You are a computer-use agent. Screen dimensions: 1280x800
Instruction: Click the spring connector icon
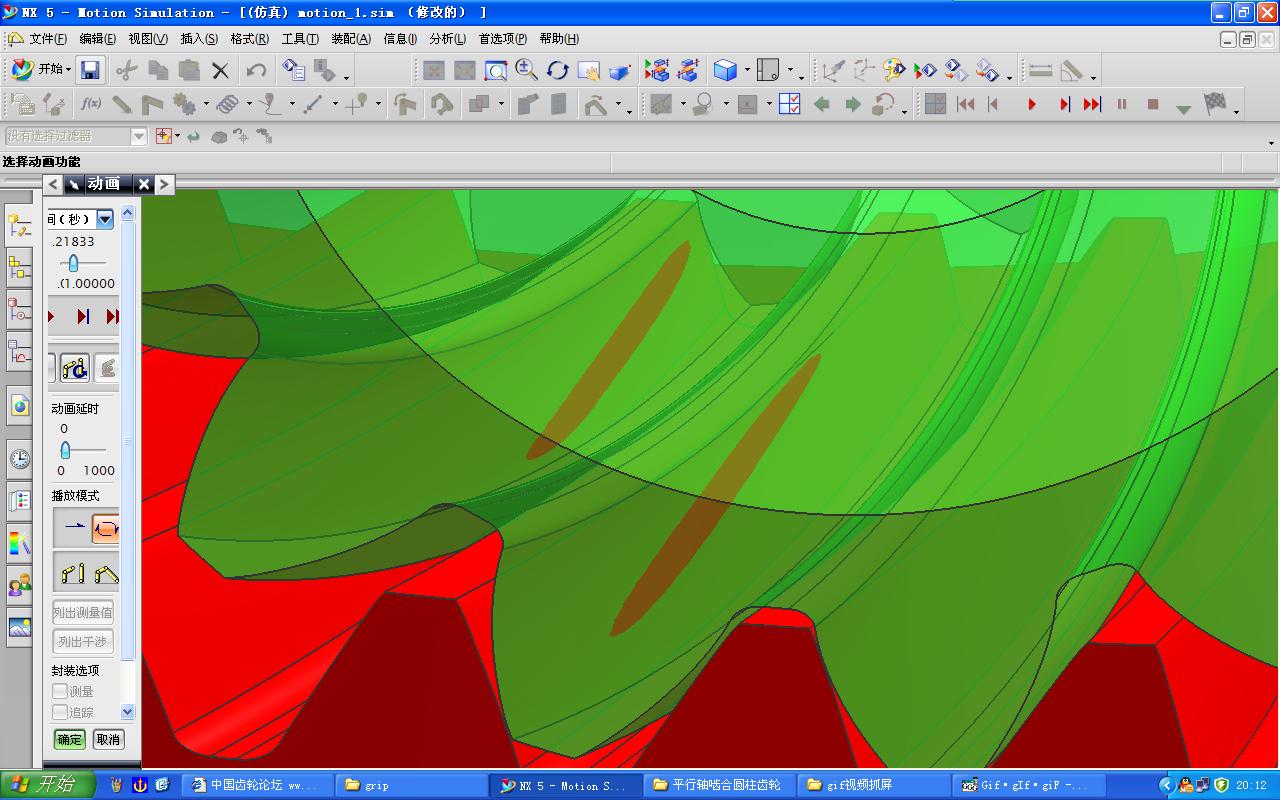pyautogui.click(x=227, y=103)
